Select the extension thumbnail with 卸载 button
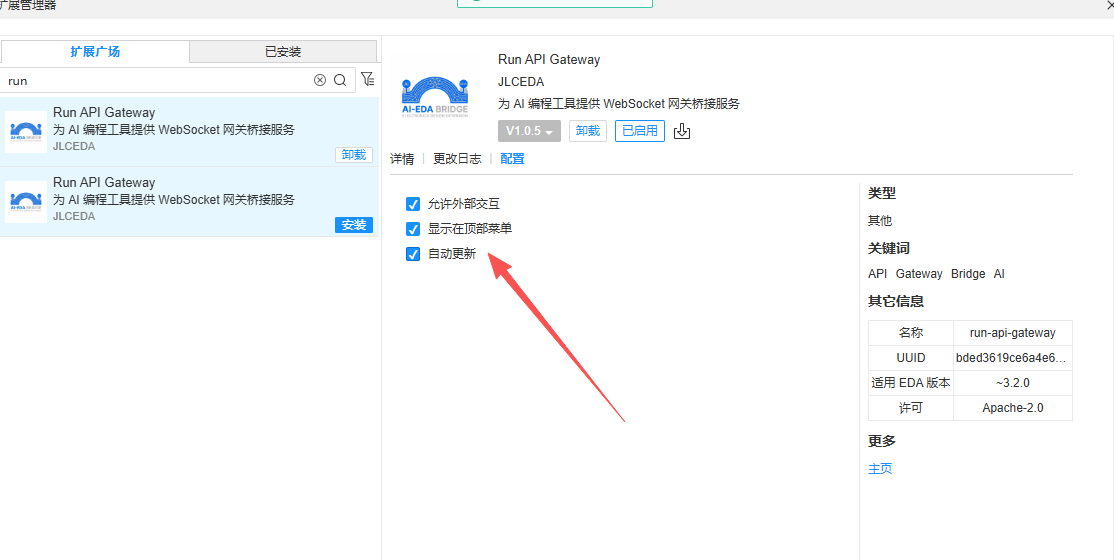Viewport: 1114px width, 560px height. (x=26, y=131)
